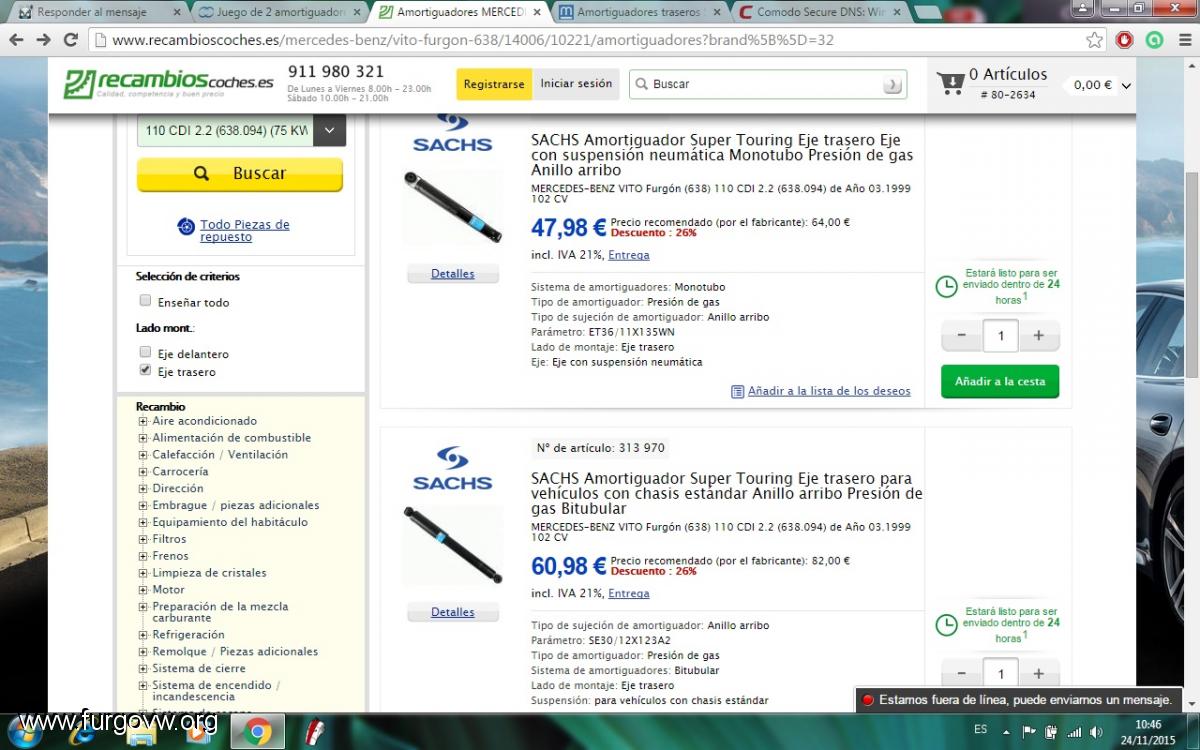Open Windows Explorer from the taskbar
The height and width of the screenshot is (750, 1200).
pyautogui.click(x=141, y=733)
